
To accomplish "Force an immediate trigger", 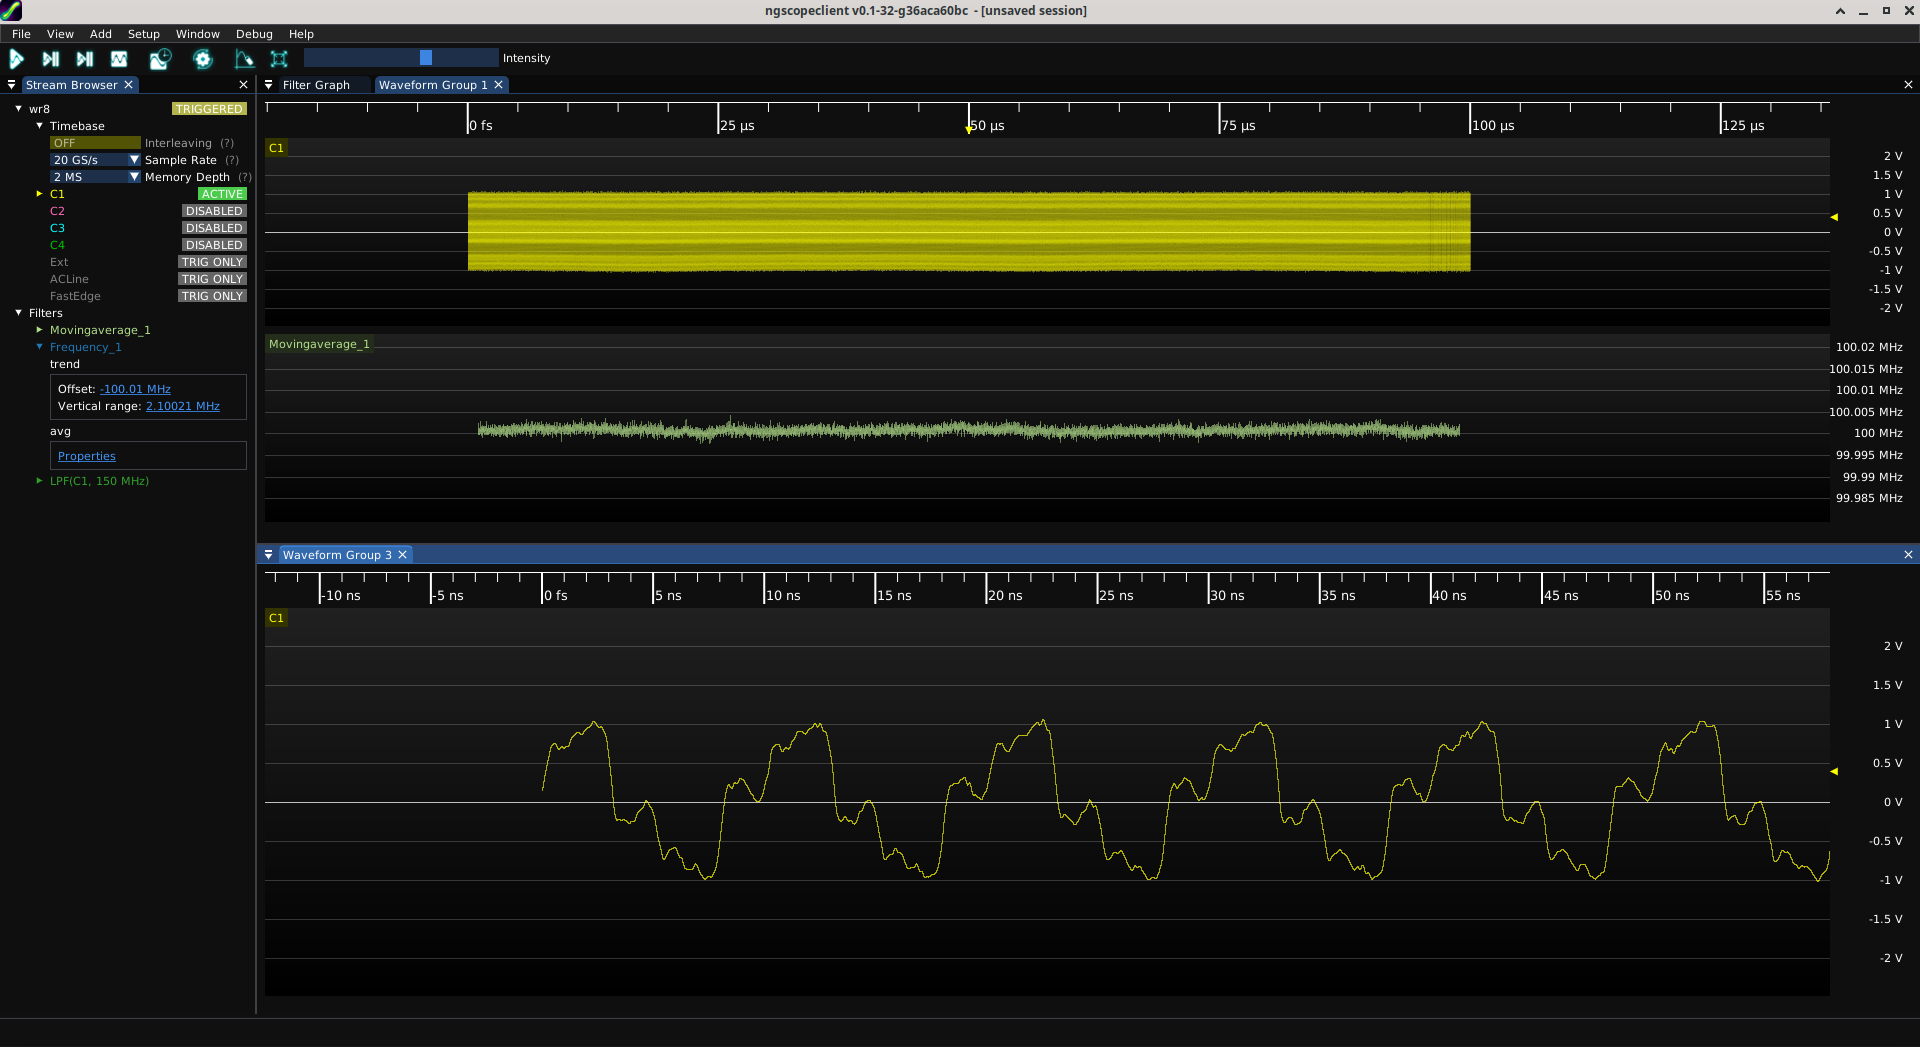I will pos(85,59).
